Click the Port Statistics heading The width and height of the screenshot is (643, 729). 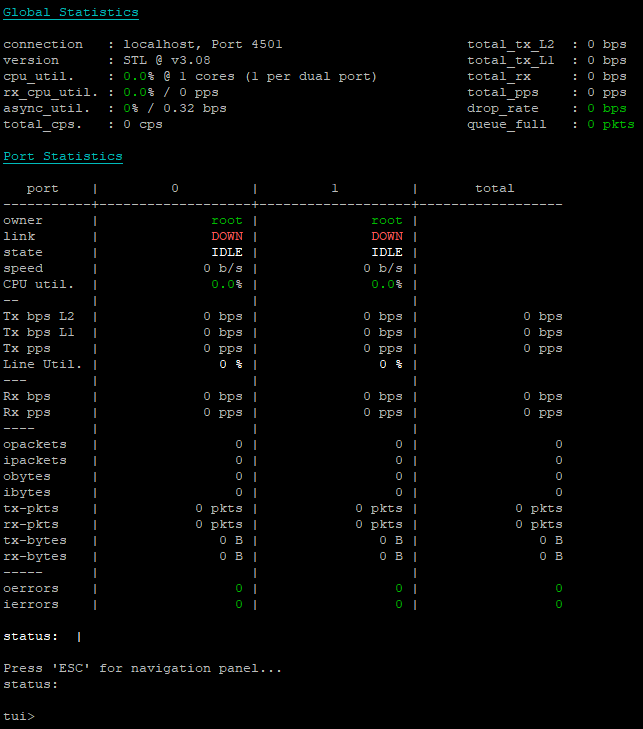[63, 157]
